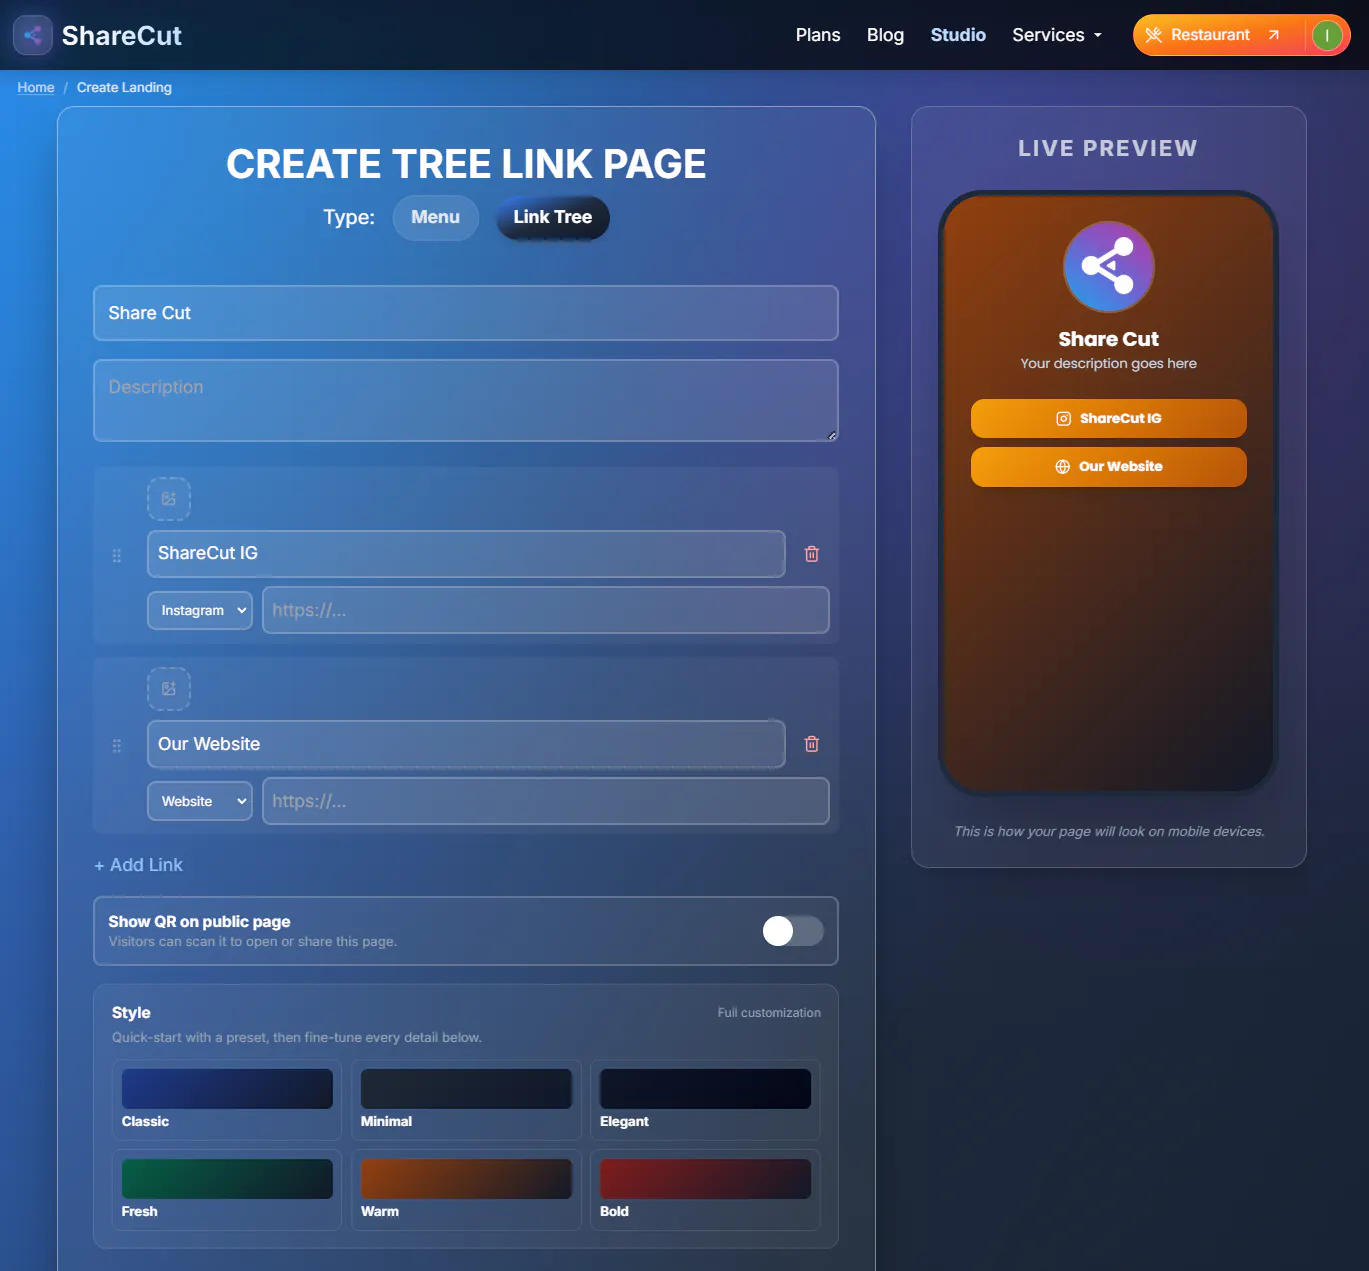The width and height of the screenshot is (1369, 1271).
Task: Click the green user avatar in header
Action: click(1327, 35)
